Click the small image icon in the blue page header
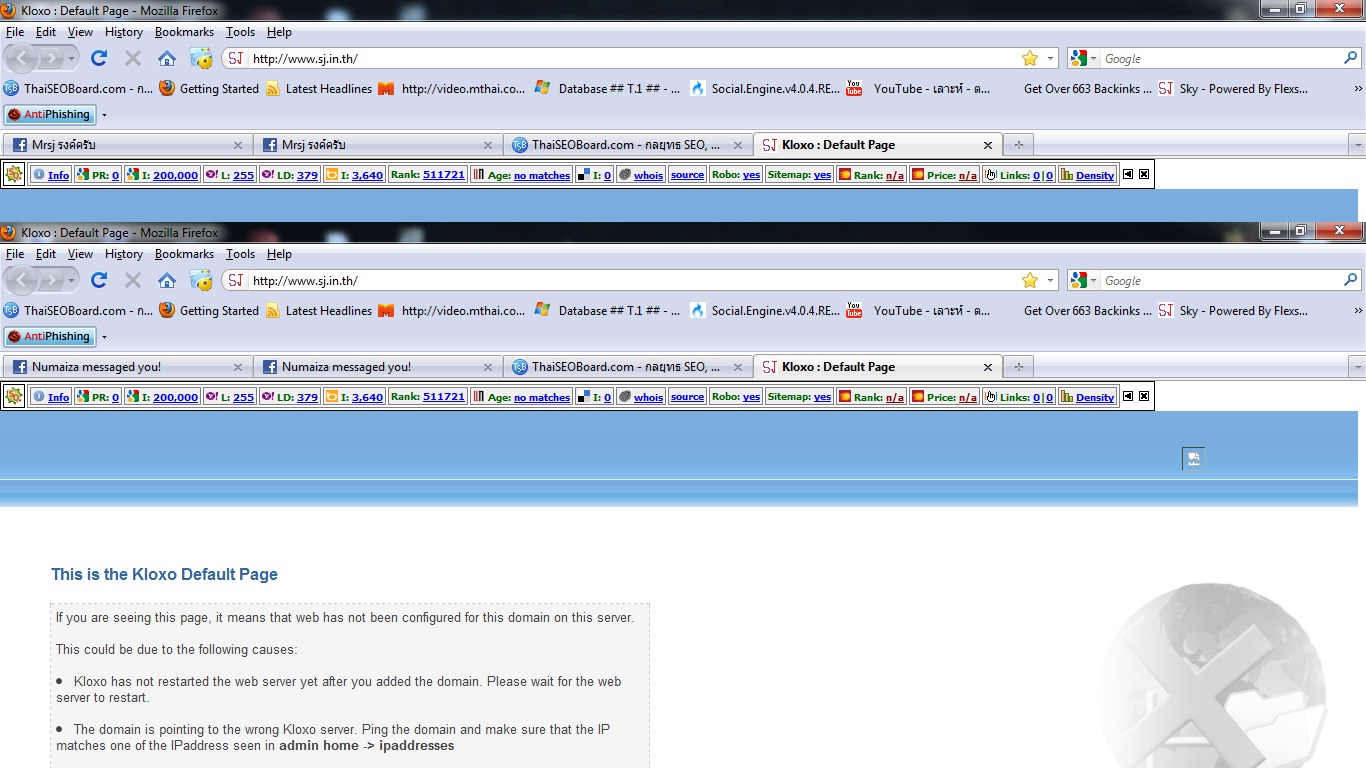1366x768 pixels. coord(1193,459)
